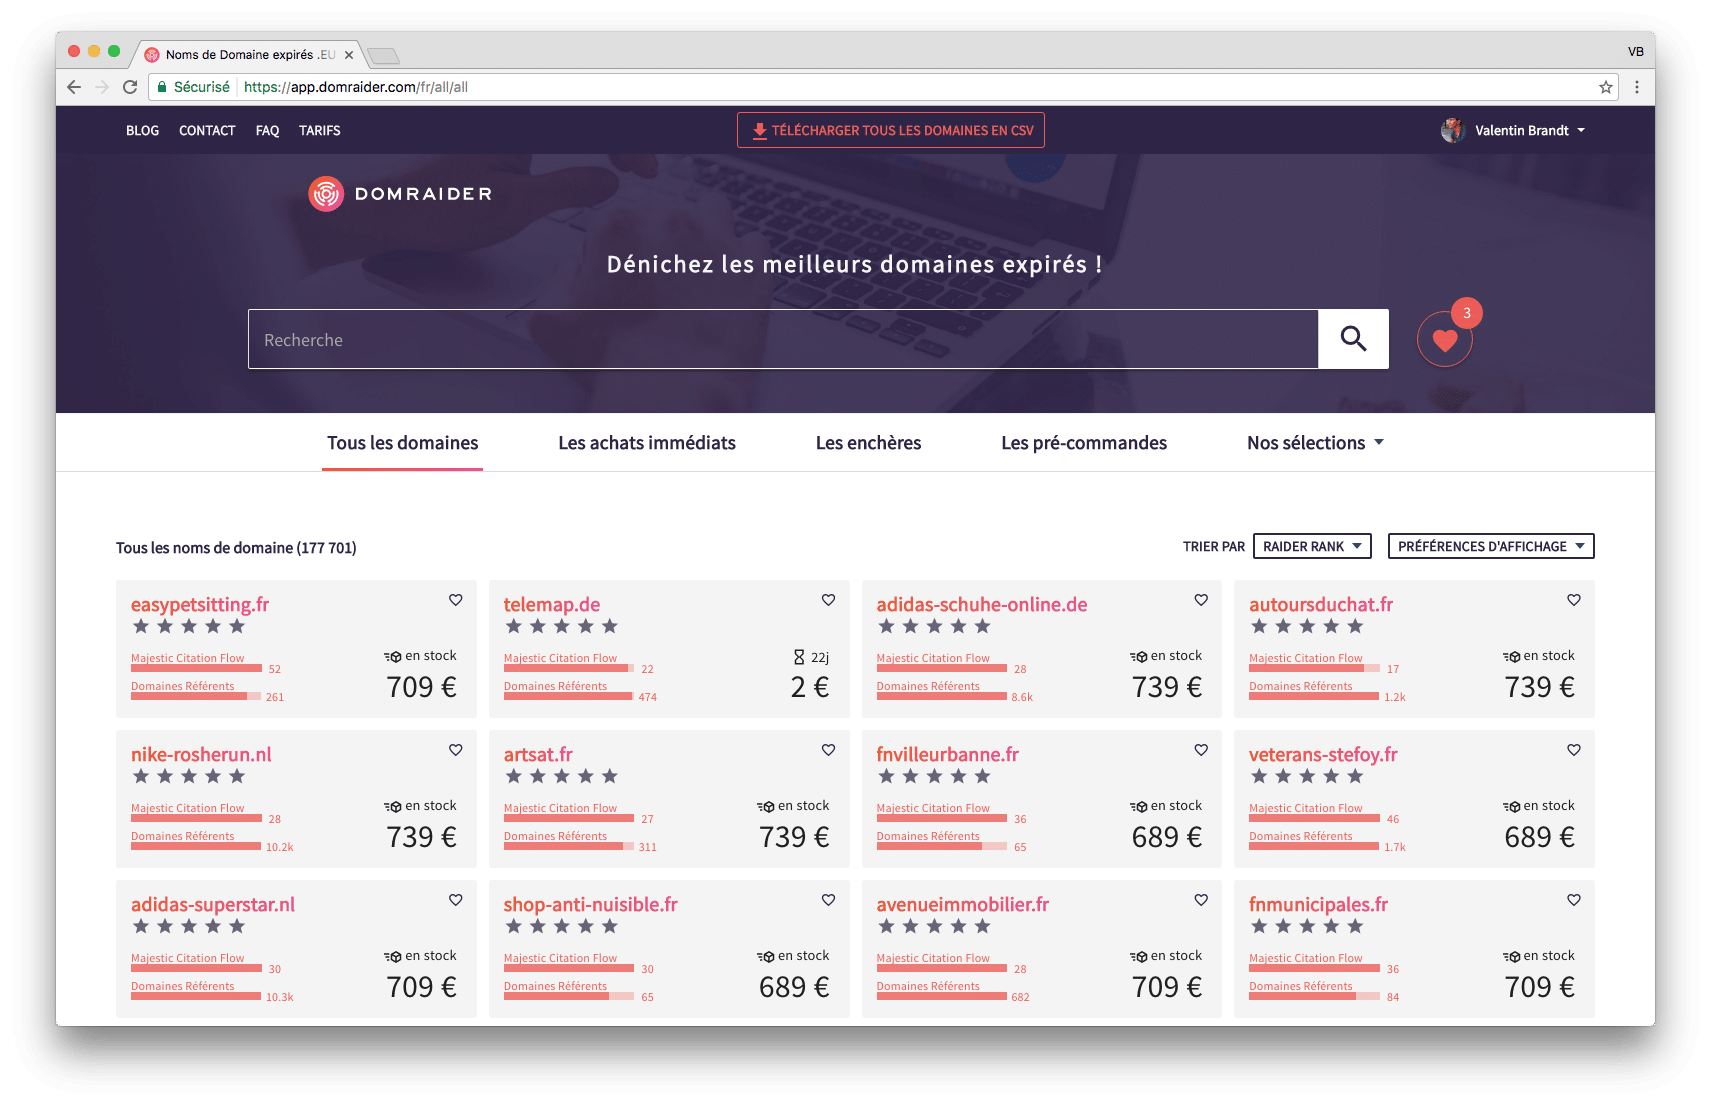Open shop-anti-nuisible.fr domain link
Viewport: 1711px width, 1106px height.
[591, 904]
